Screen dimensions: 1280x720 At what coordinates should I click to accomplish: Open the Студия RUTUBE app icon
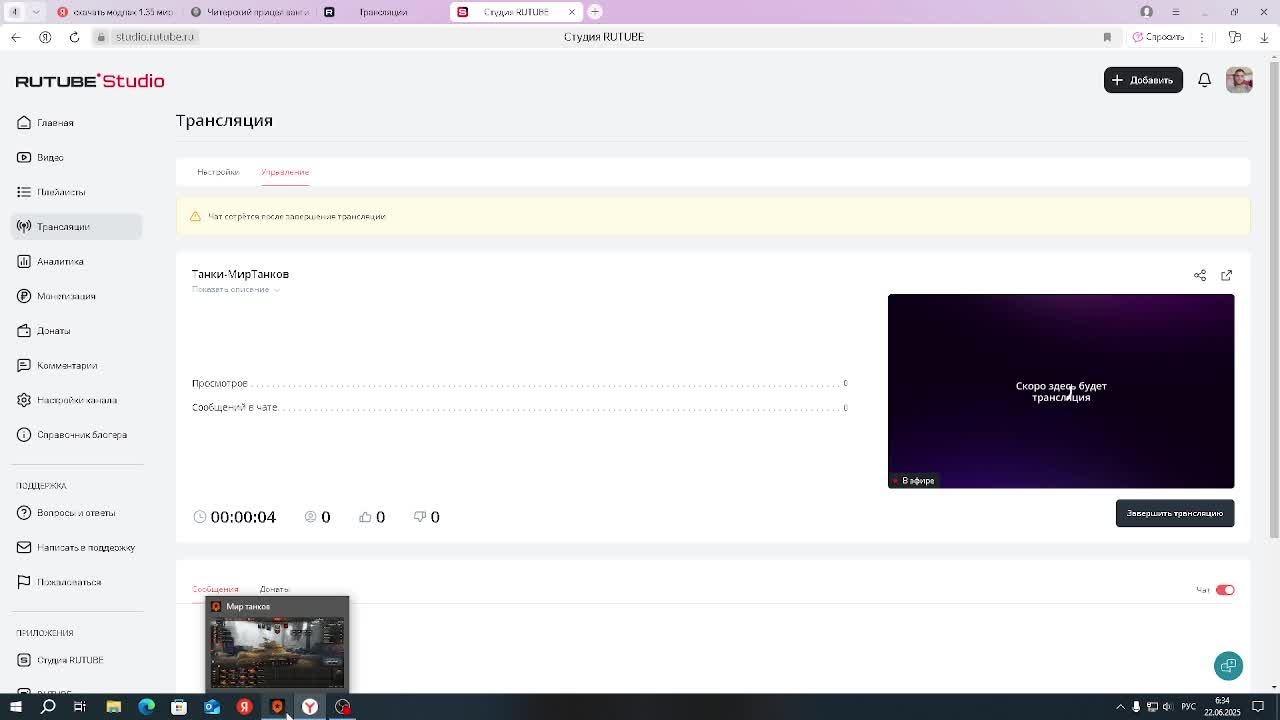[24, 660]
